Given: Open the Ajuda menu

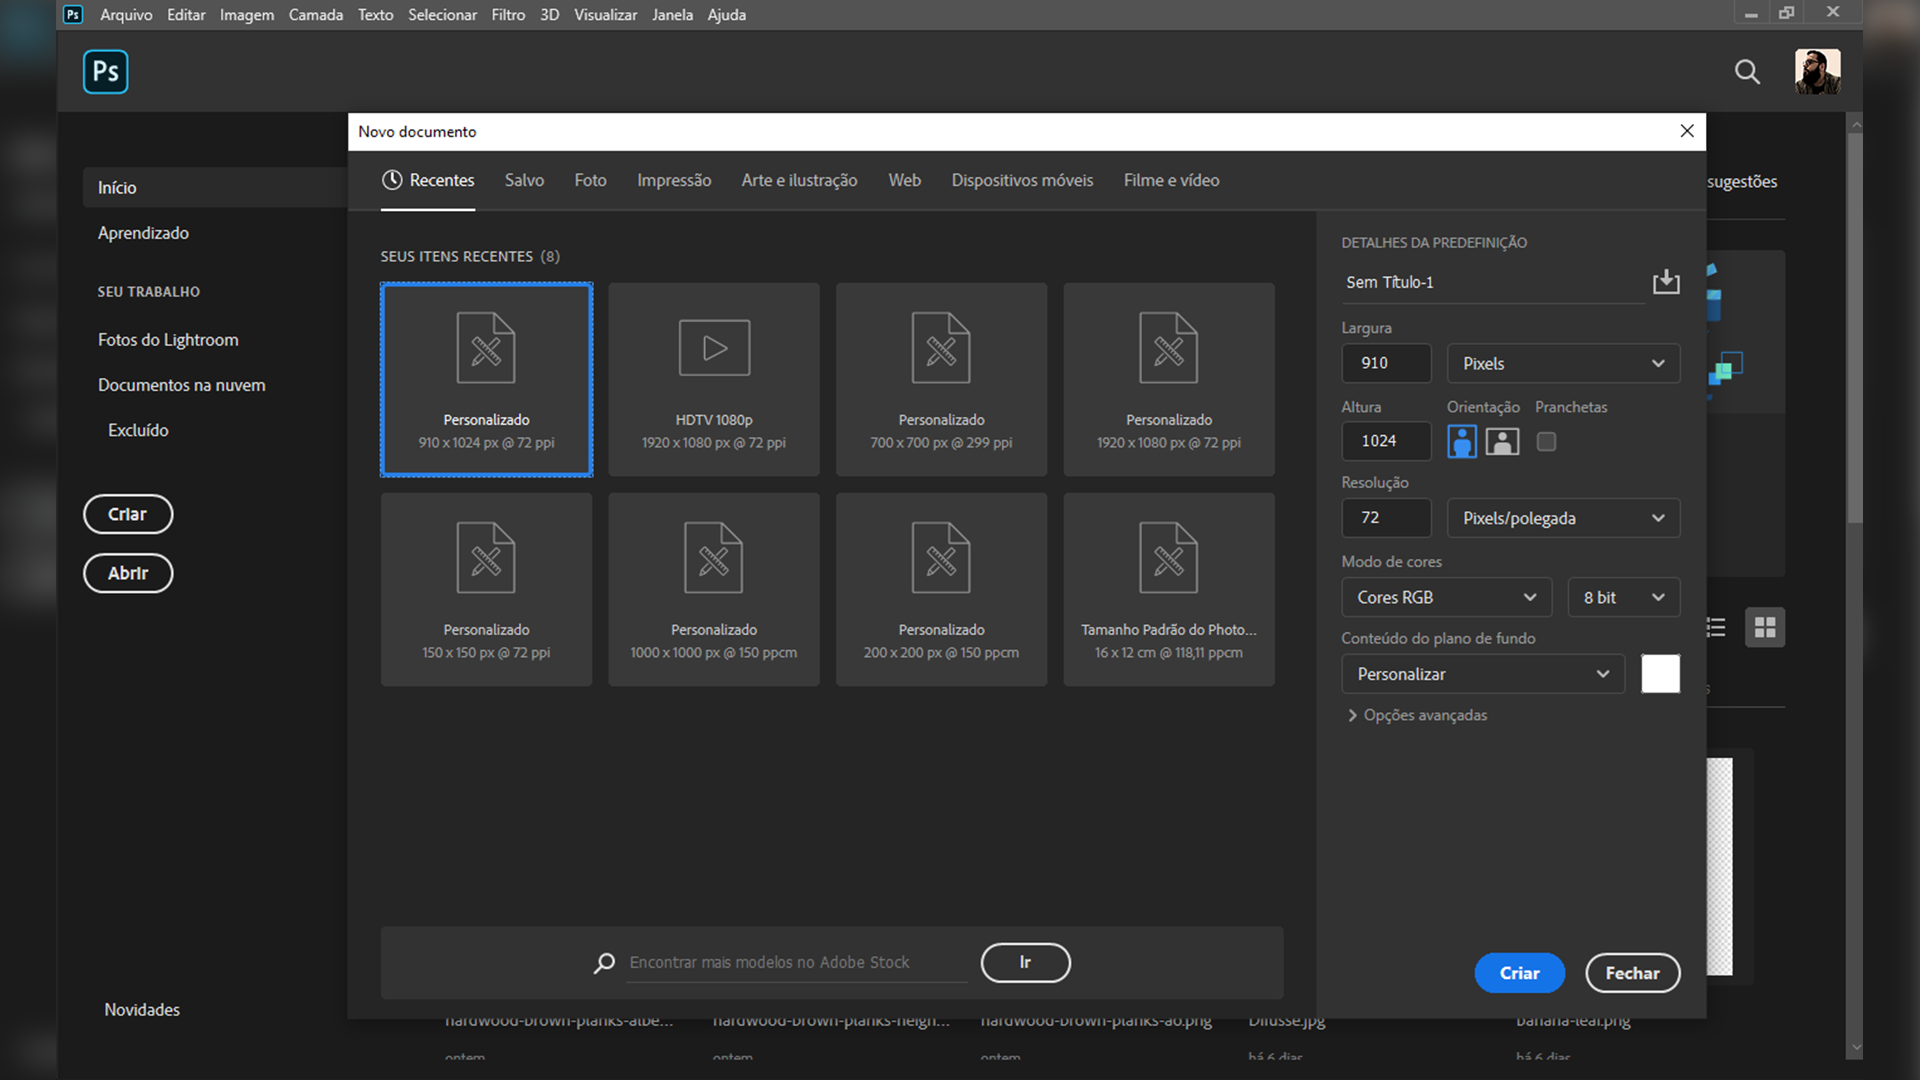Looking at the screenshot, I should pyautogui.click(x=727, y=15).
